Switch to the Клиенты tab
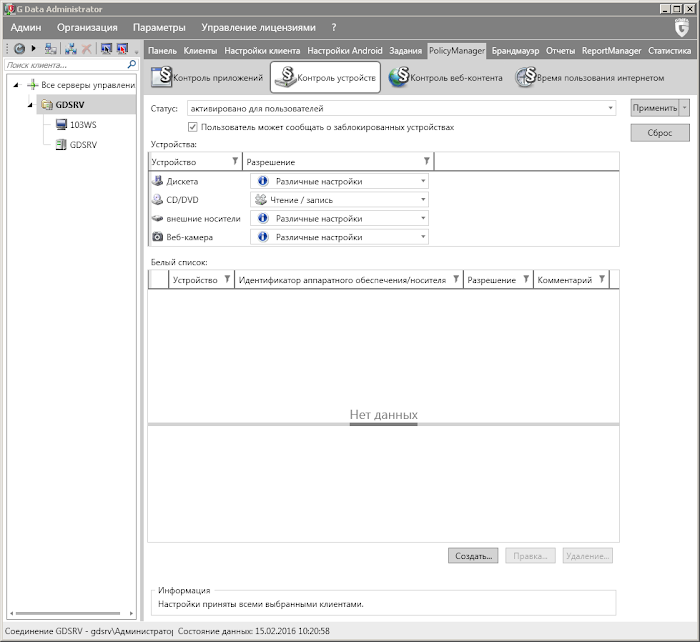The height and width of the screenshot is (642, 700). [x=200, y=50]
